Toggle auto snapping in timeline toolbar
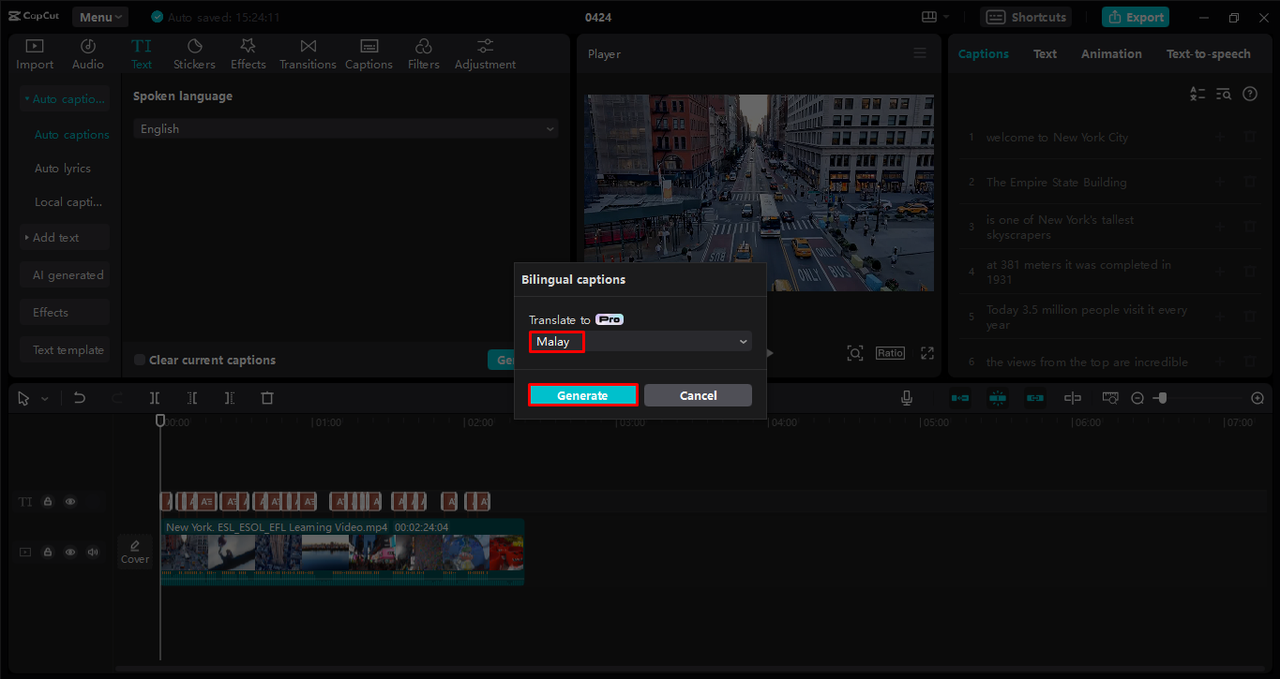Viewport: 1280px width, 679px height. click(997, 398)
